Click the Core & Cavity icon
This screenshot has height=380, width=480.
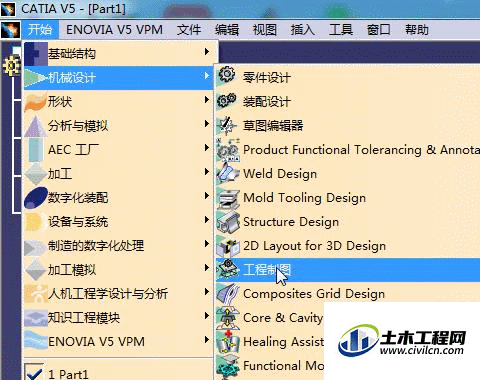(x=228, y=318)
